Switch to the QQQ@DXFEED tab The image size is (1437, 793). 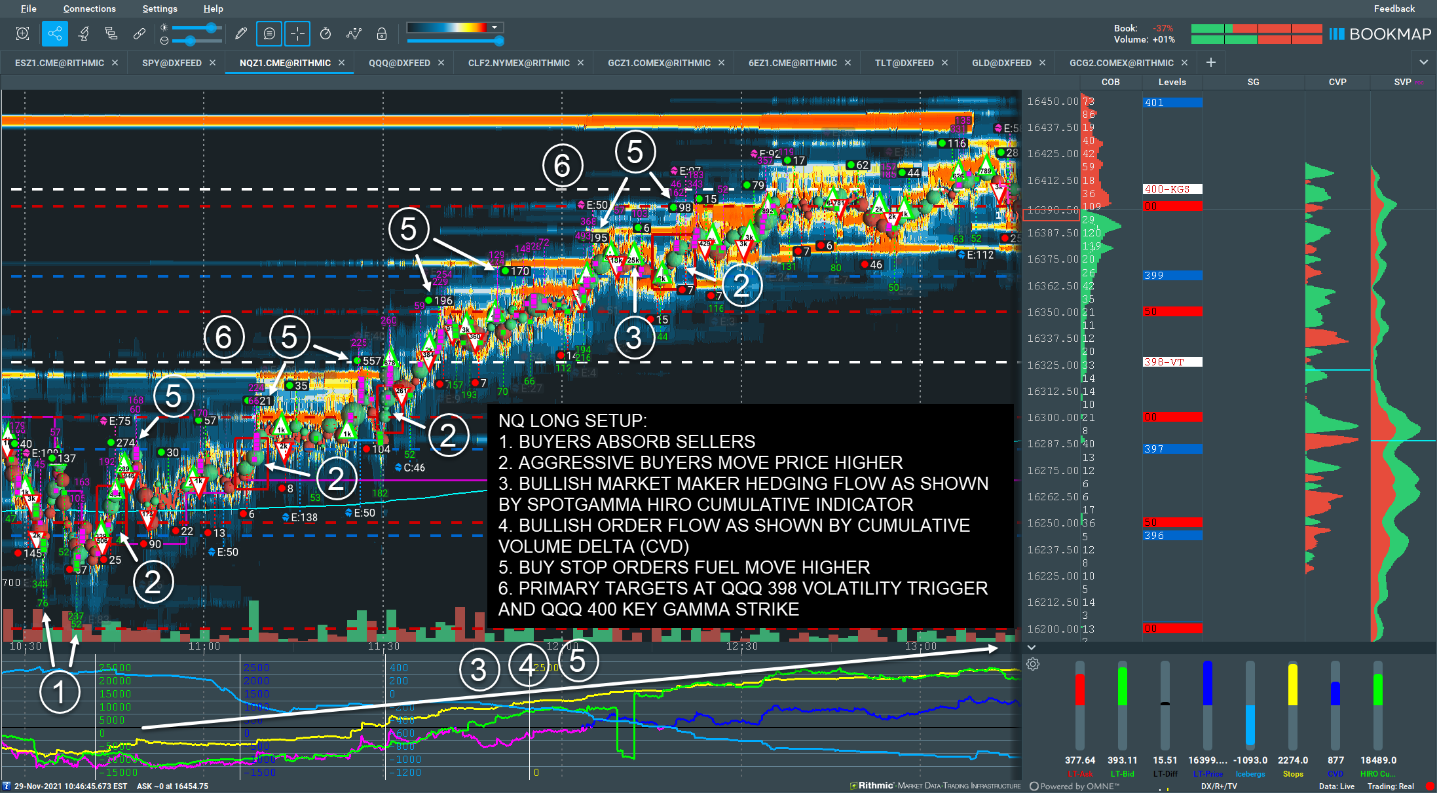coord(399,63)
